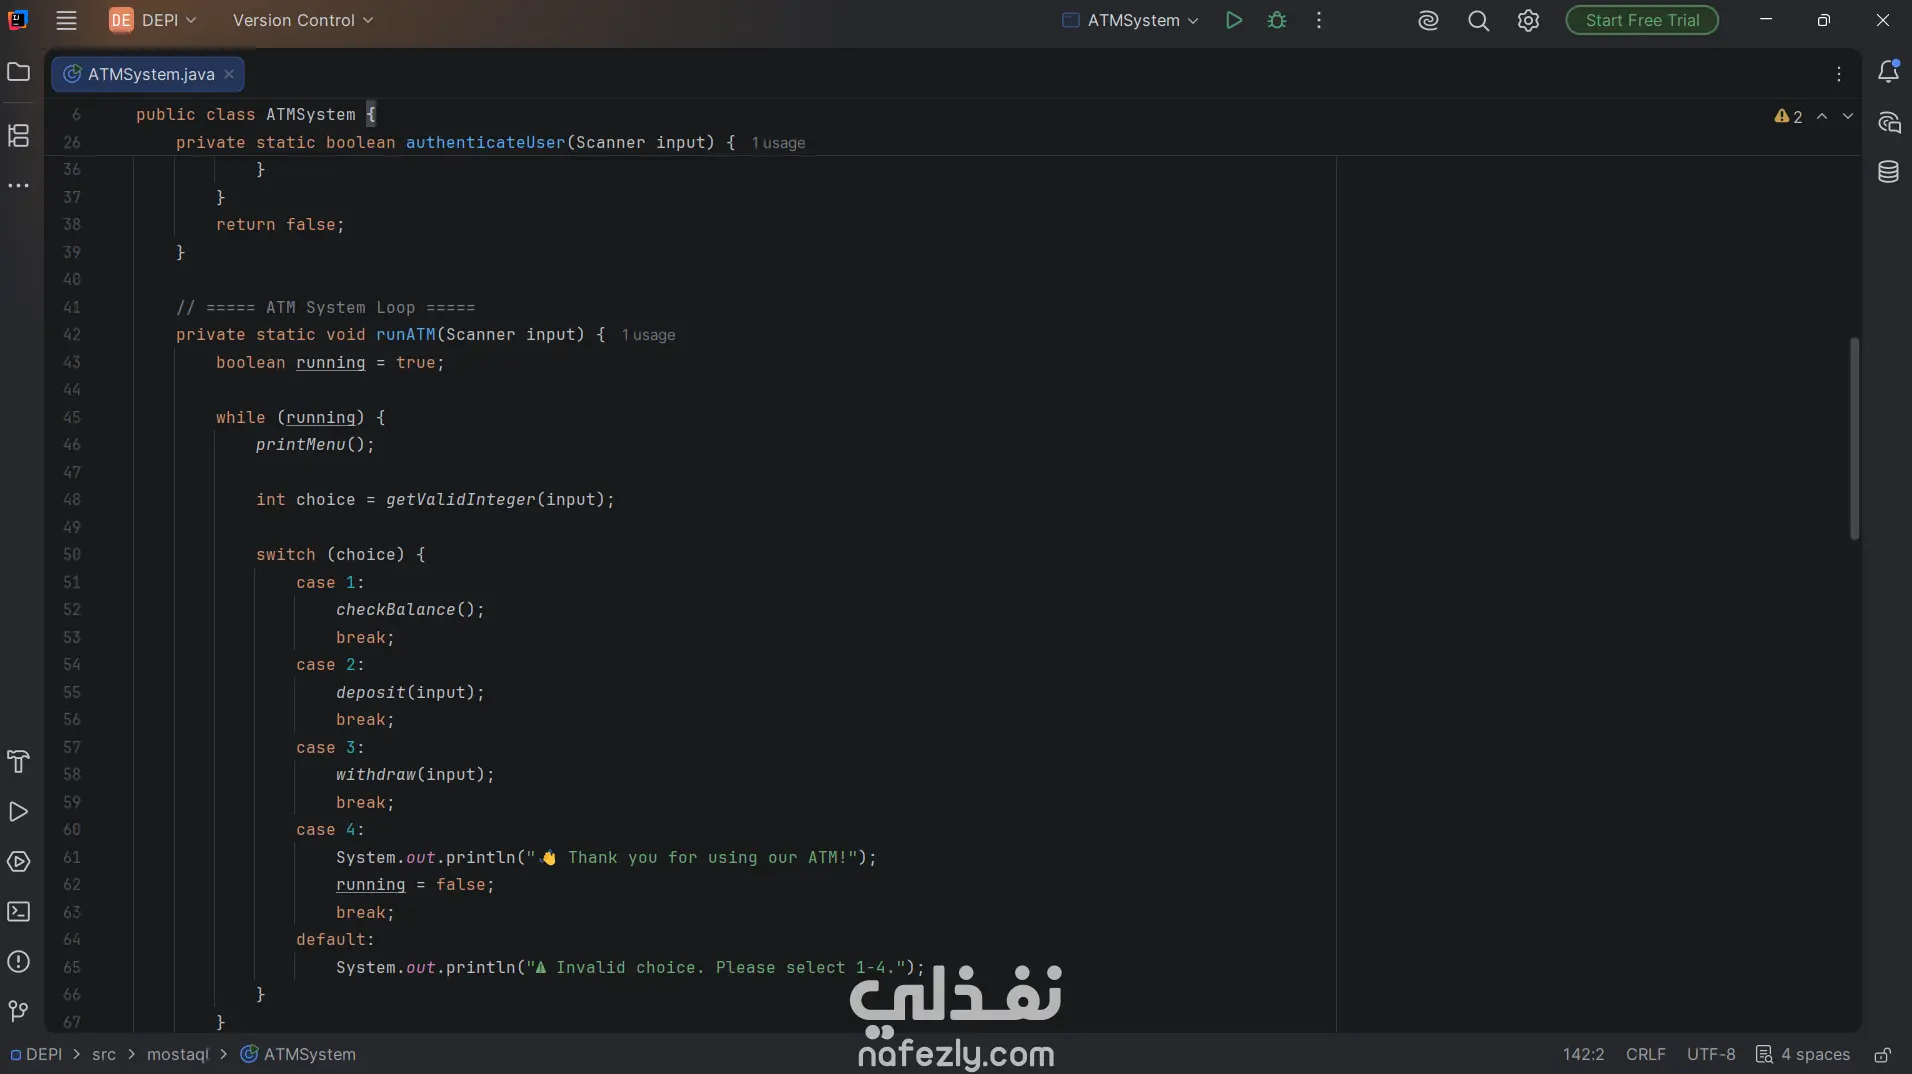Open 1 usage hint for runATM
Image resolution: width=1912 pixels, height=1074 pixels.
(648, 335)
